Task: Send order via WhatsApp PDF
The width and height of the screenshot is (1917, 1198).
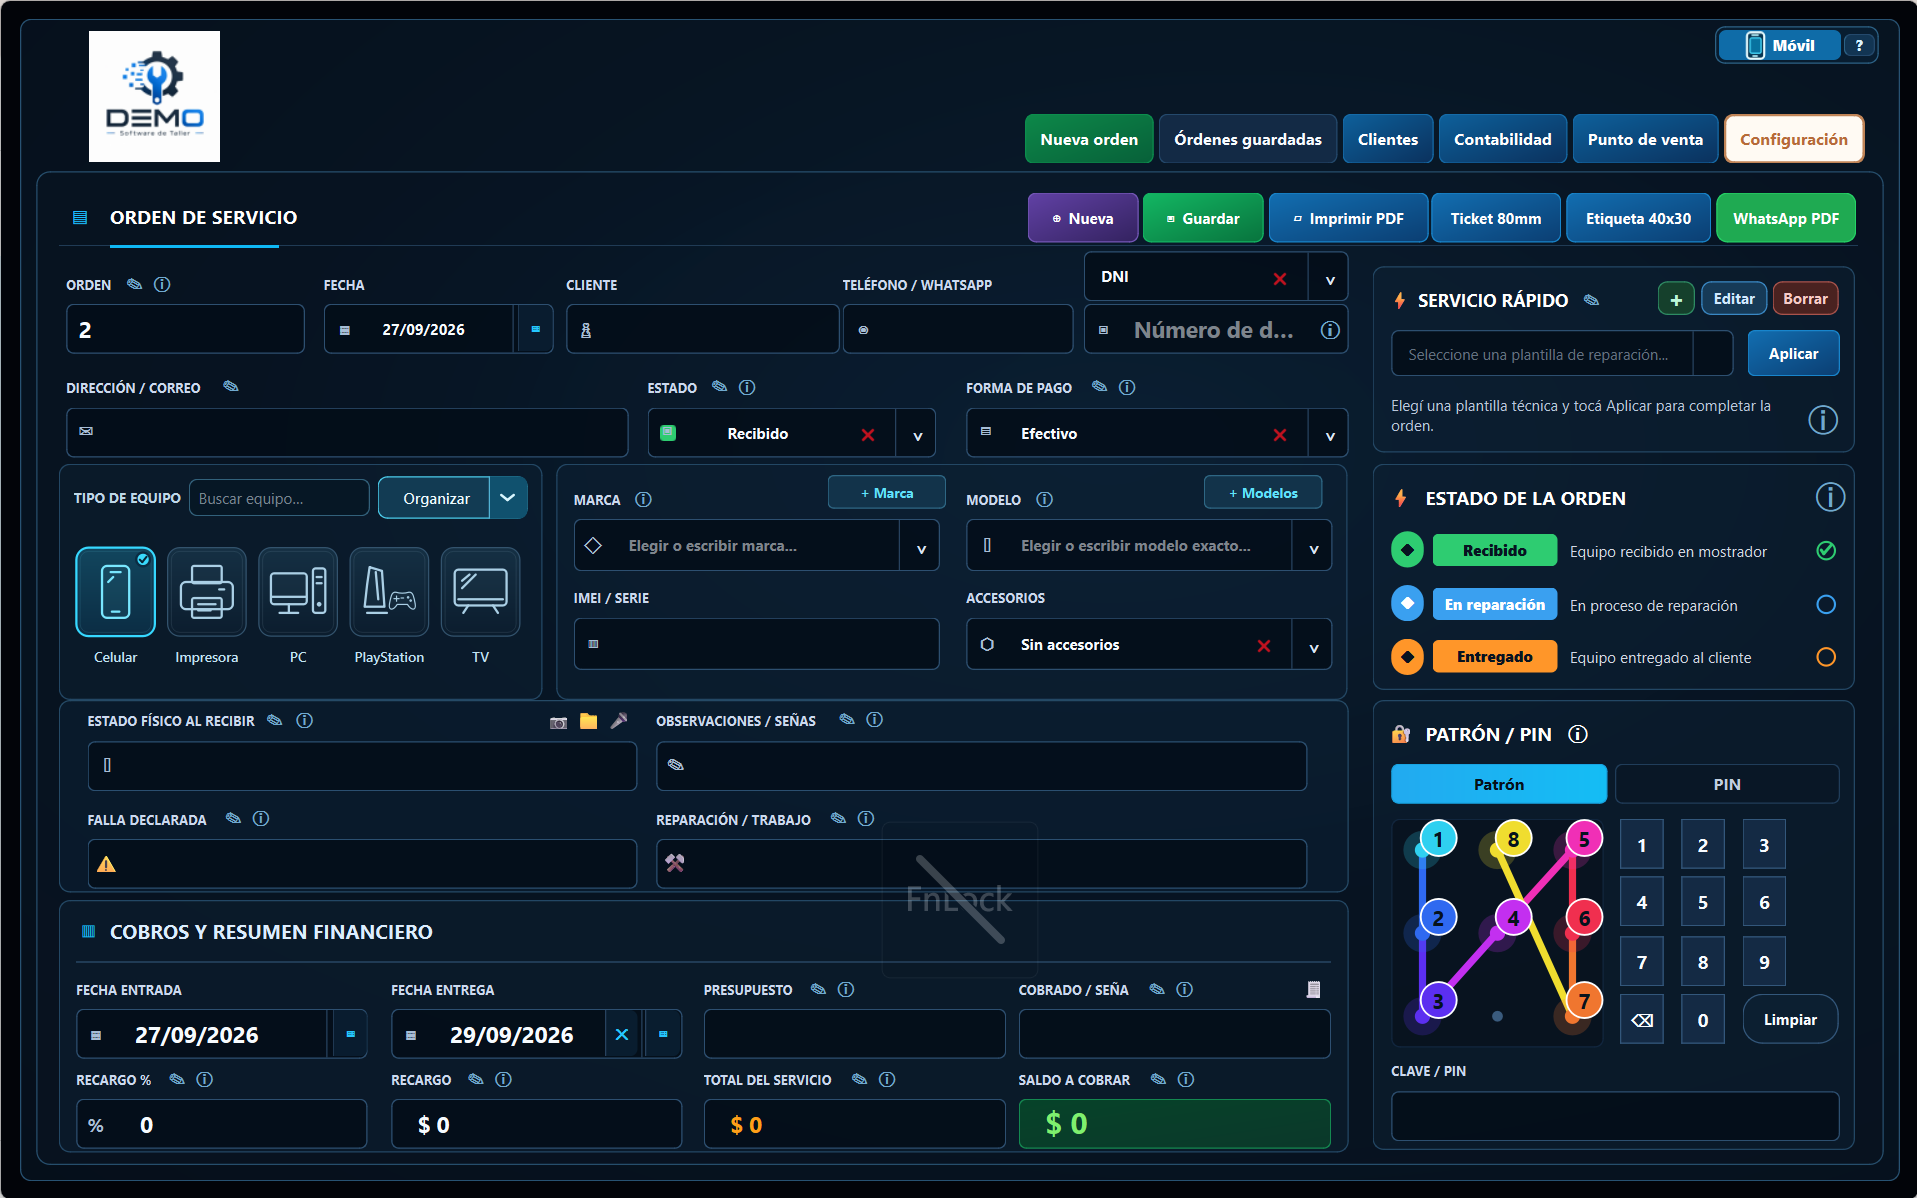Action: 1786,218
